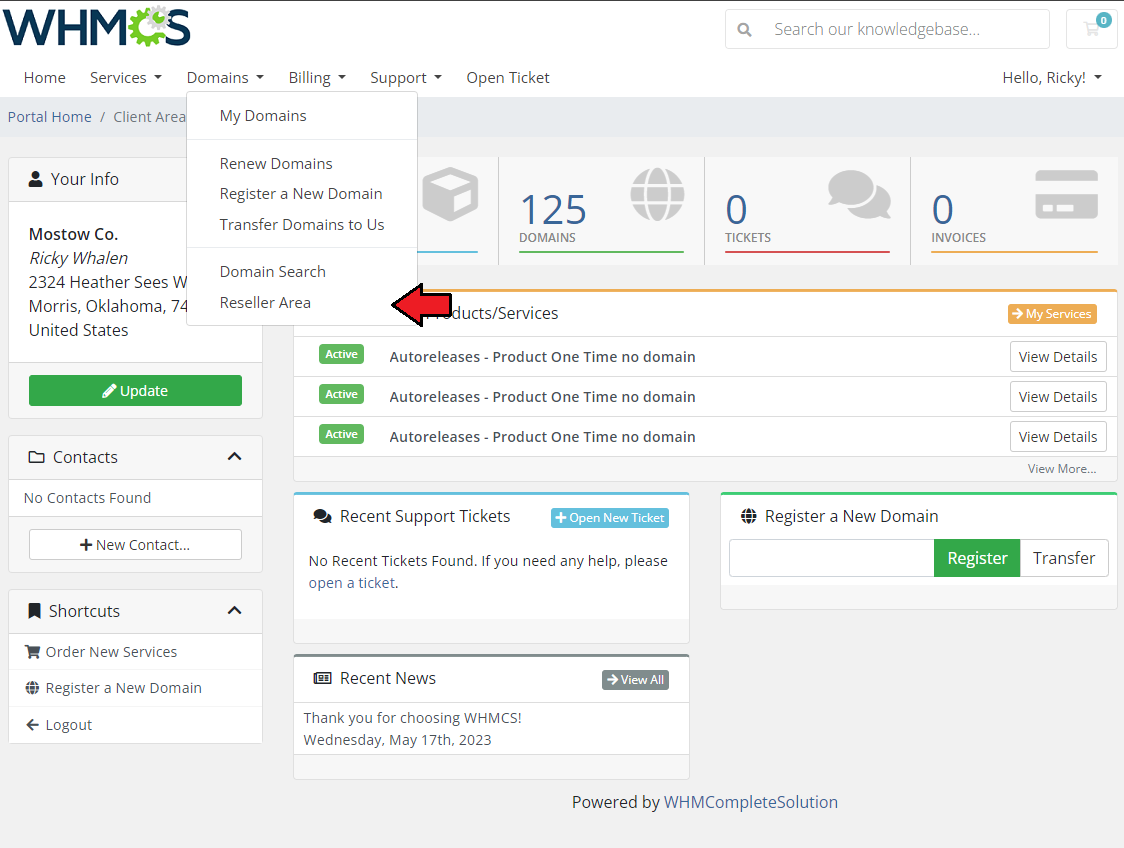
Task: Open the Services dropdown menu
Action: click(125, 77)
